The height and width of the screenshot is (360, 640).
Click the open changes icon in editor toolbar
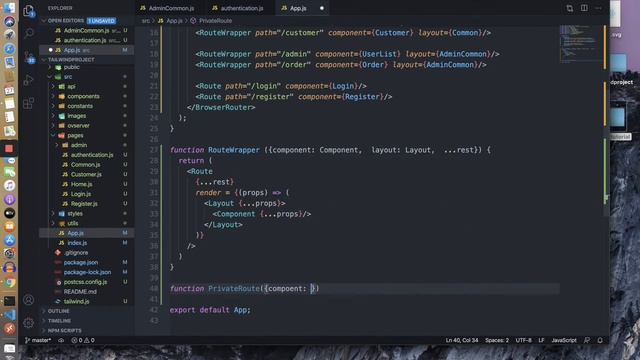[569, 8]
